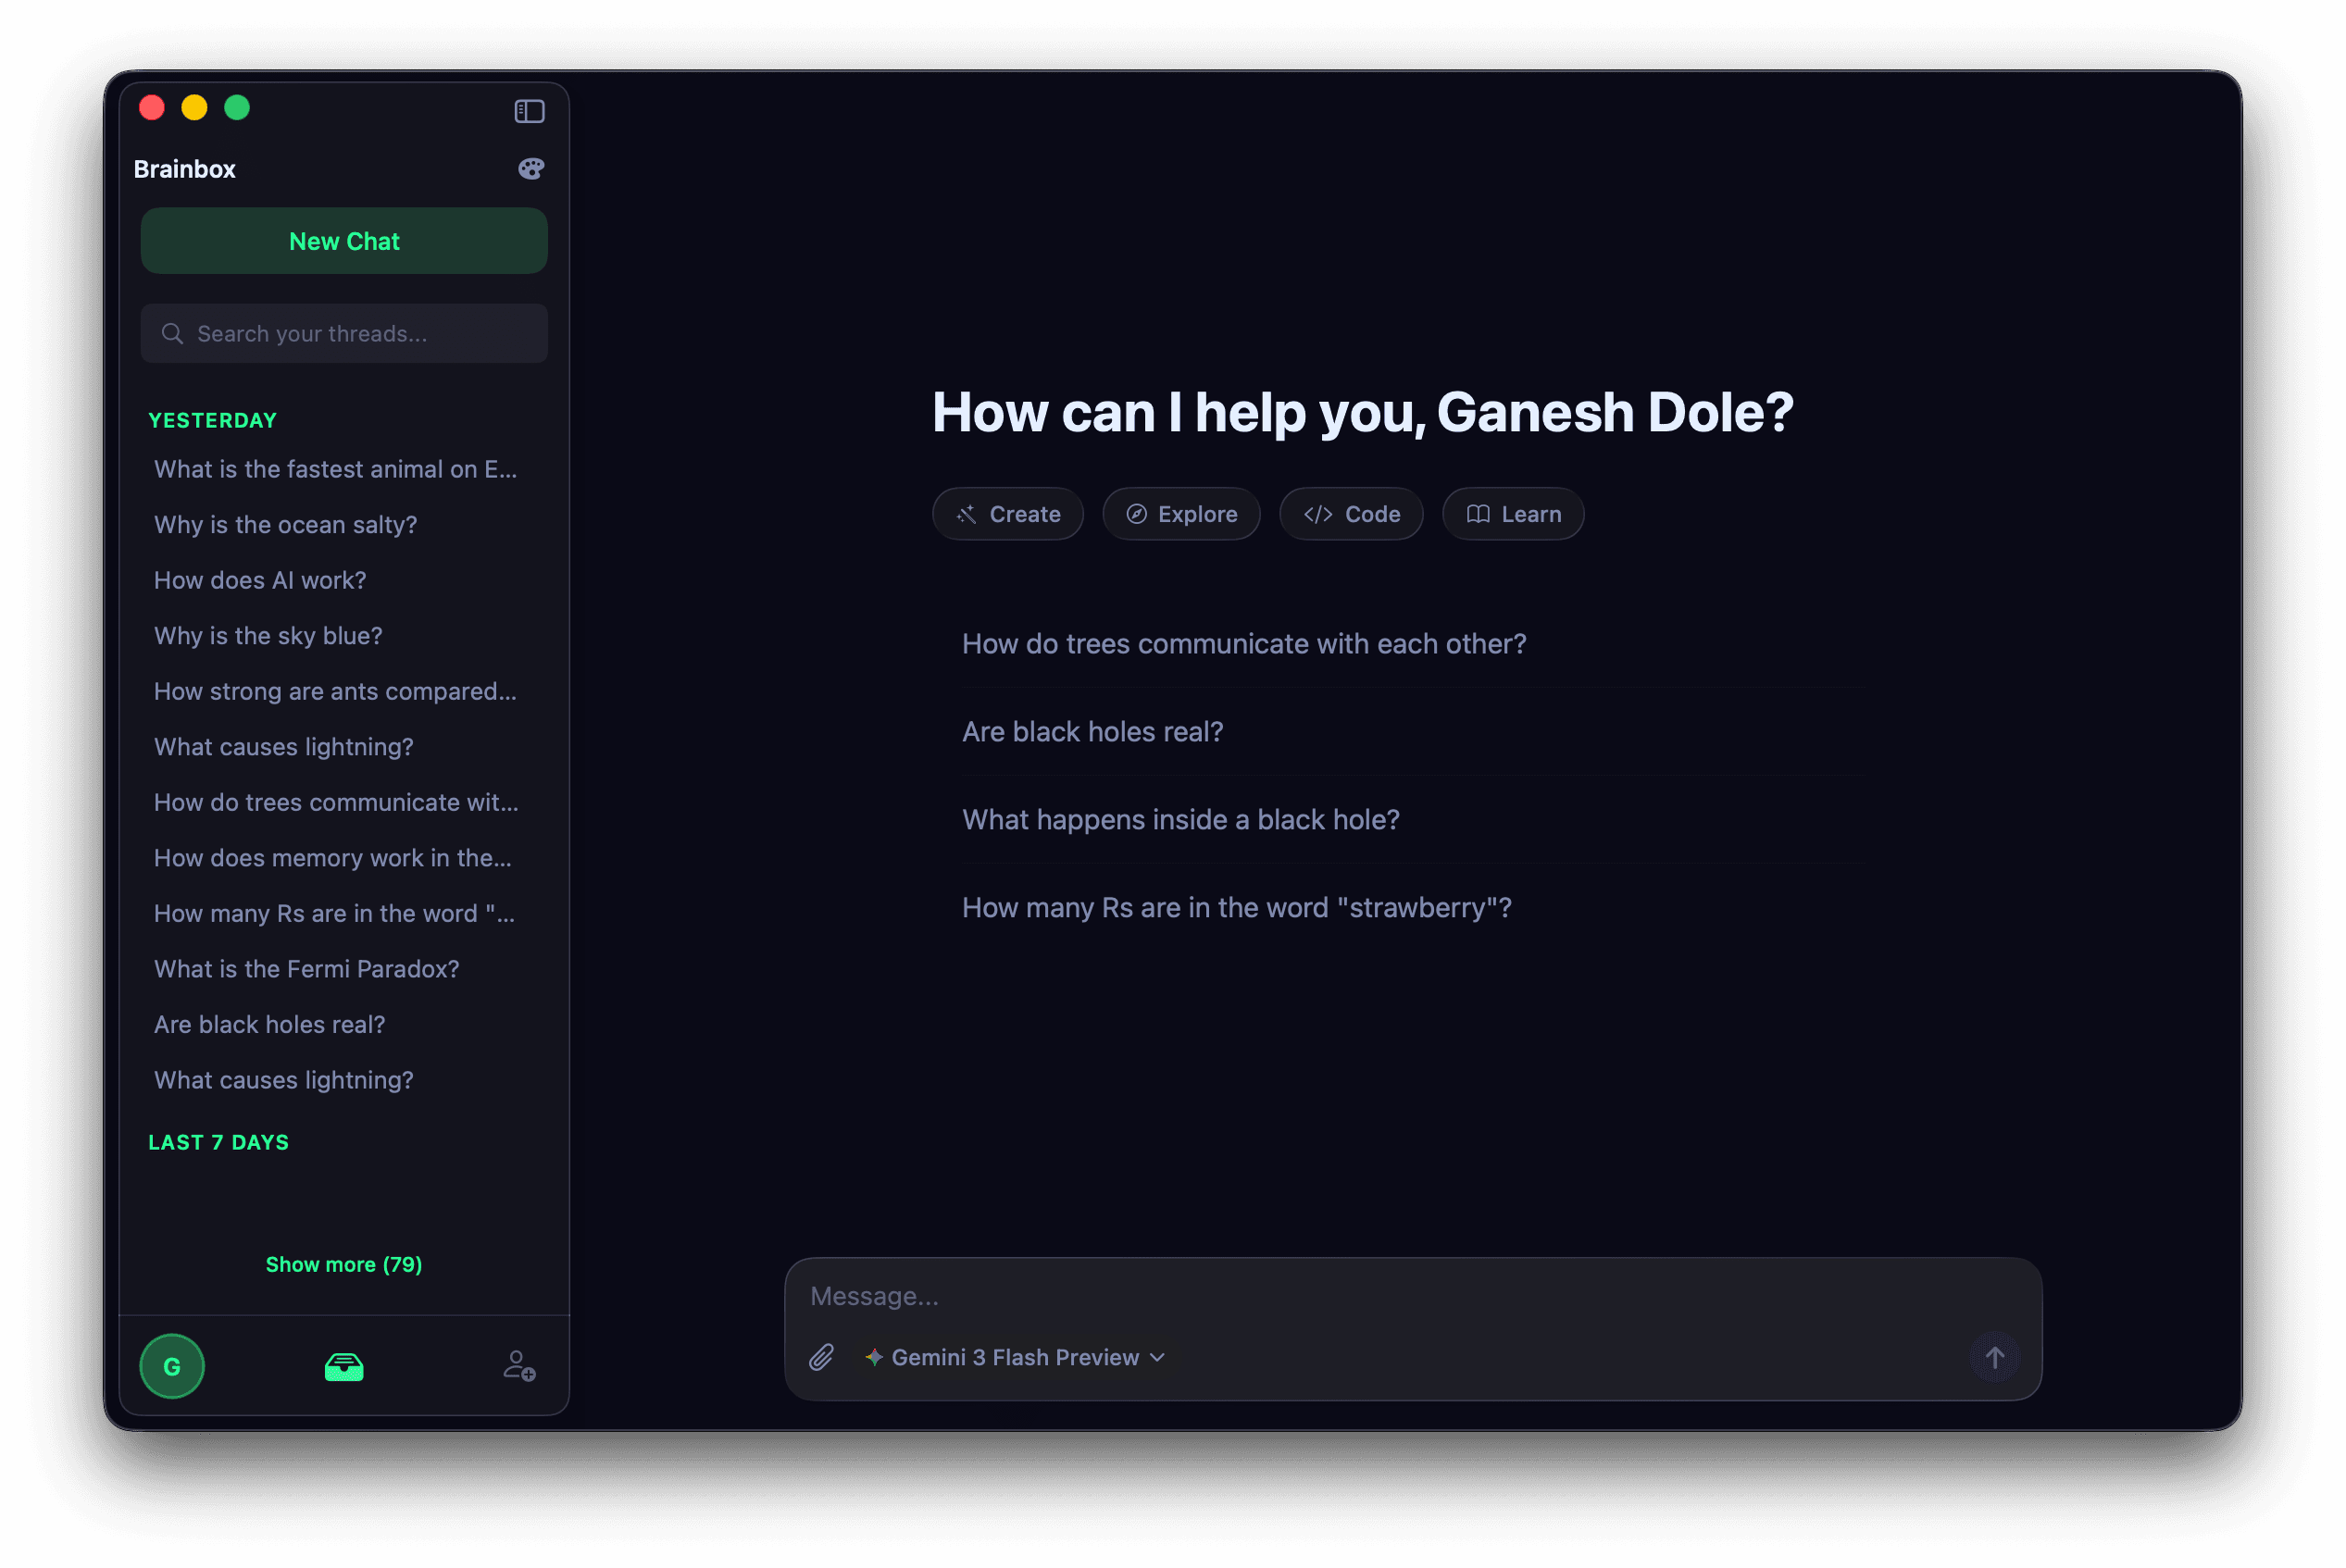The height and width of the screenshot is (1568, 2346).
Task: Collapse the Yesterday threads section
Action: tap(213, 421)
